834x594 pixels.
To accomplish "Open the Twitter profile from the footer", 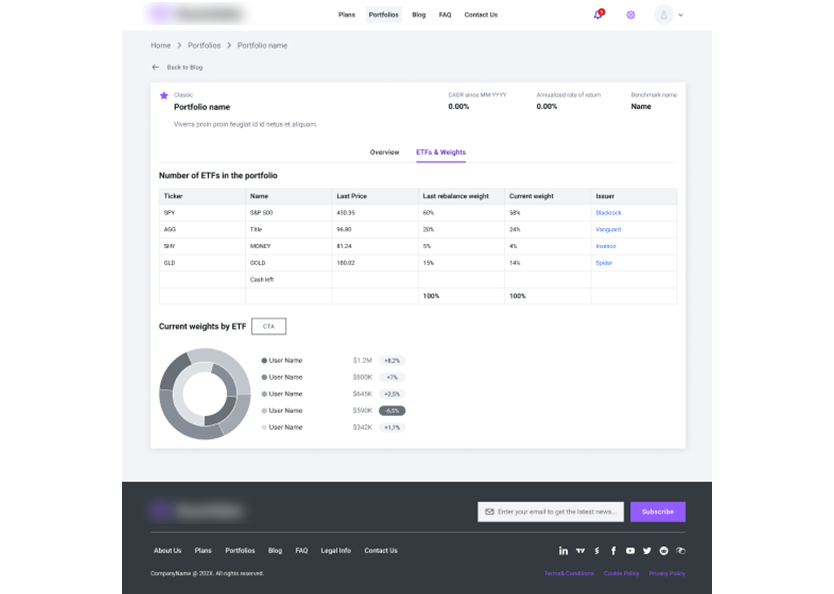I will click(647, 551).
